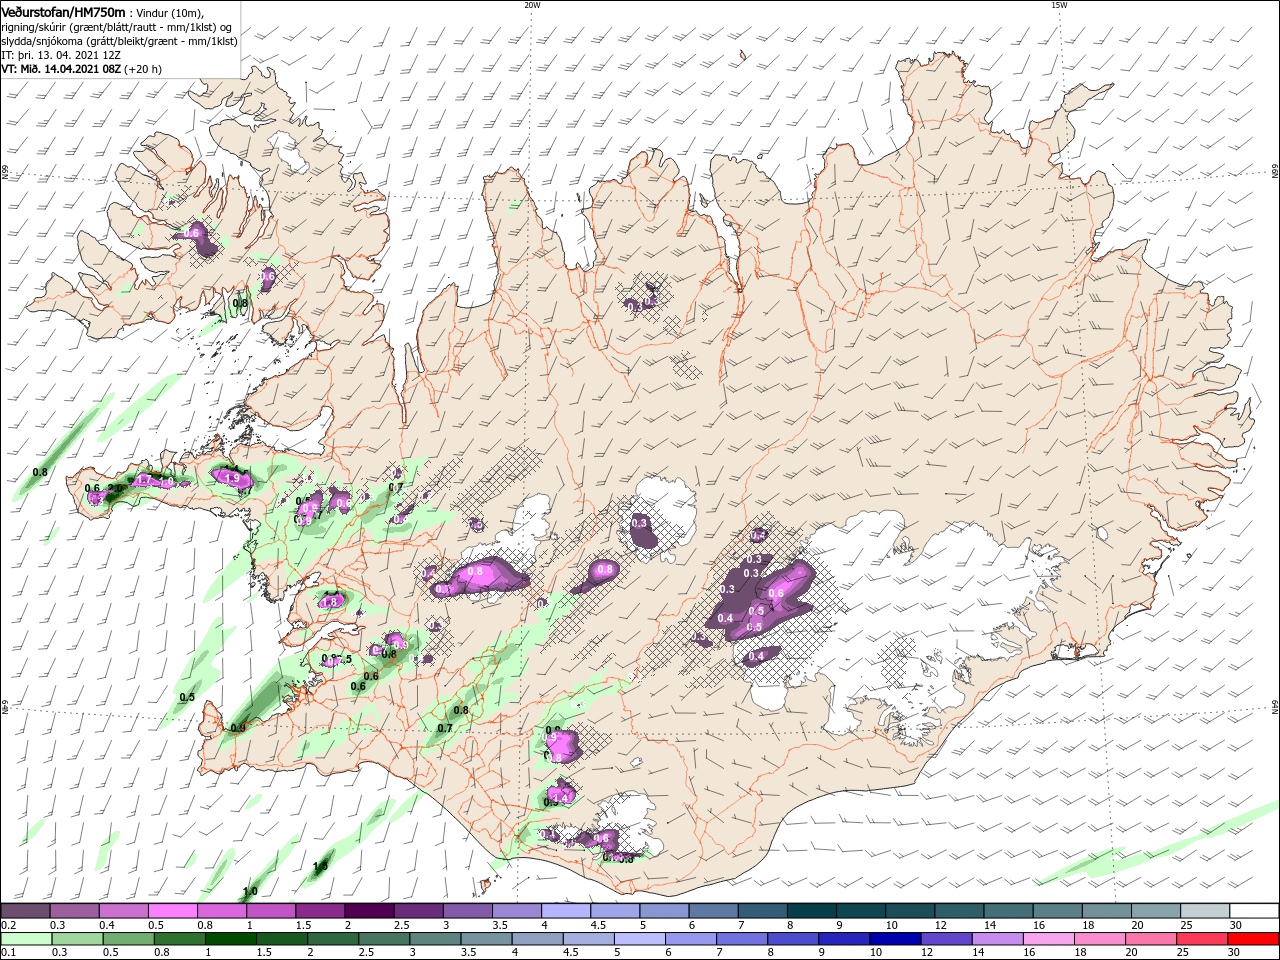The width and height of the screenshot is (1280, 960).
Task: Pick the darkest purple 2 snow legend swatch
Action: (369, 911)
